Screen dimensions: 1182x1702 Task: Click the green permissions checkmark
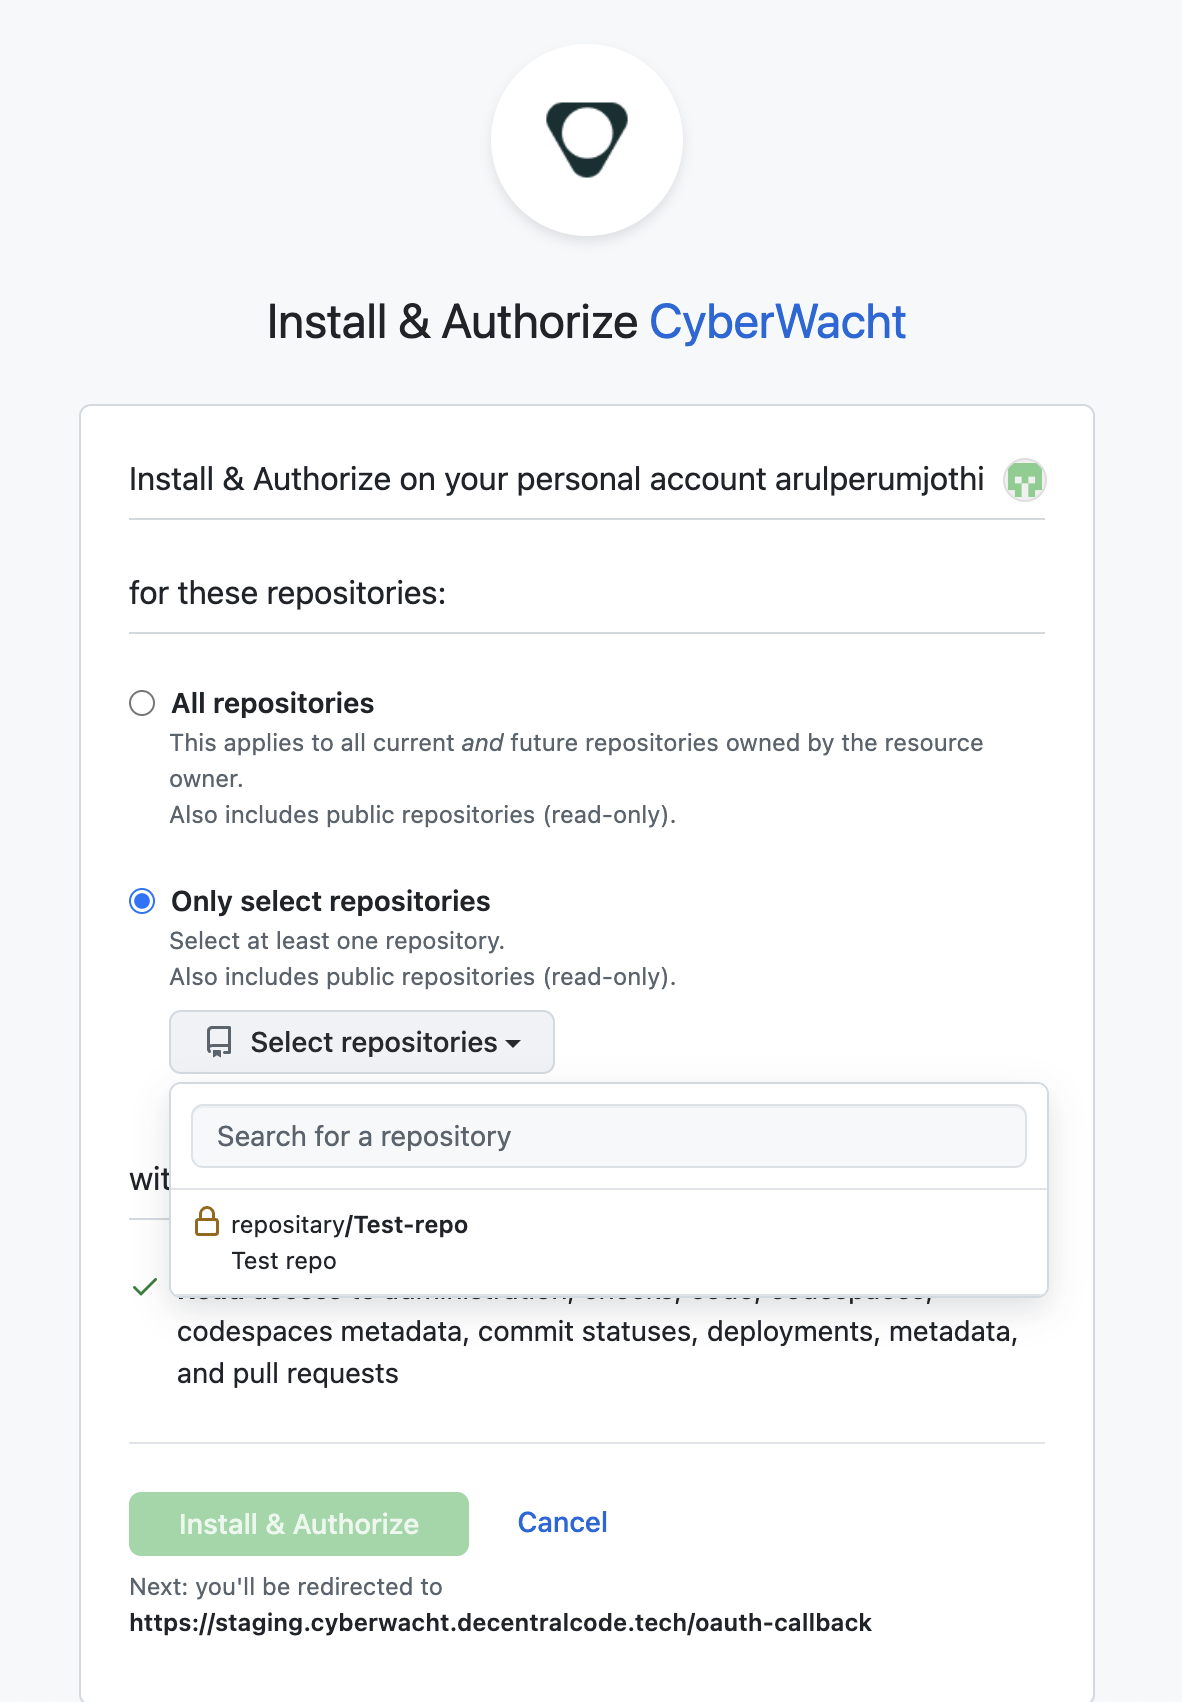coord(146,1288)
